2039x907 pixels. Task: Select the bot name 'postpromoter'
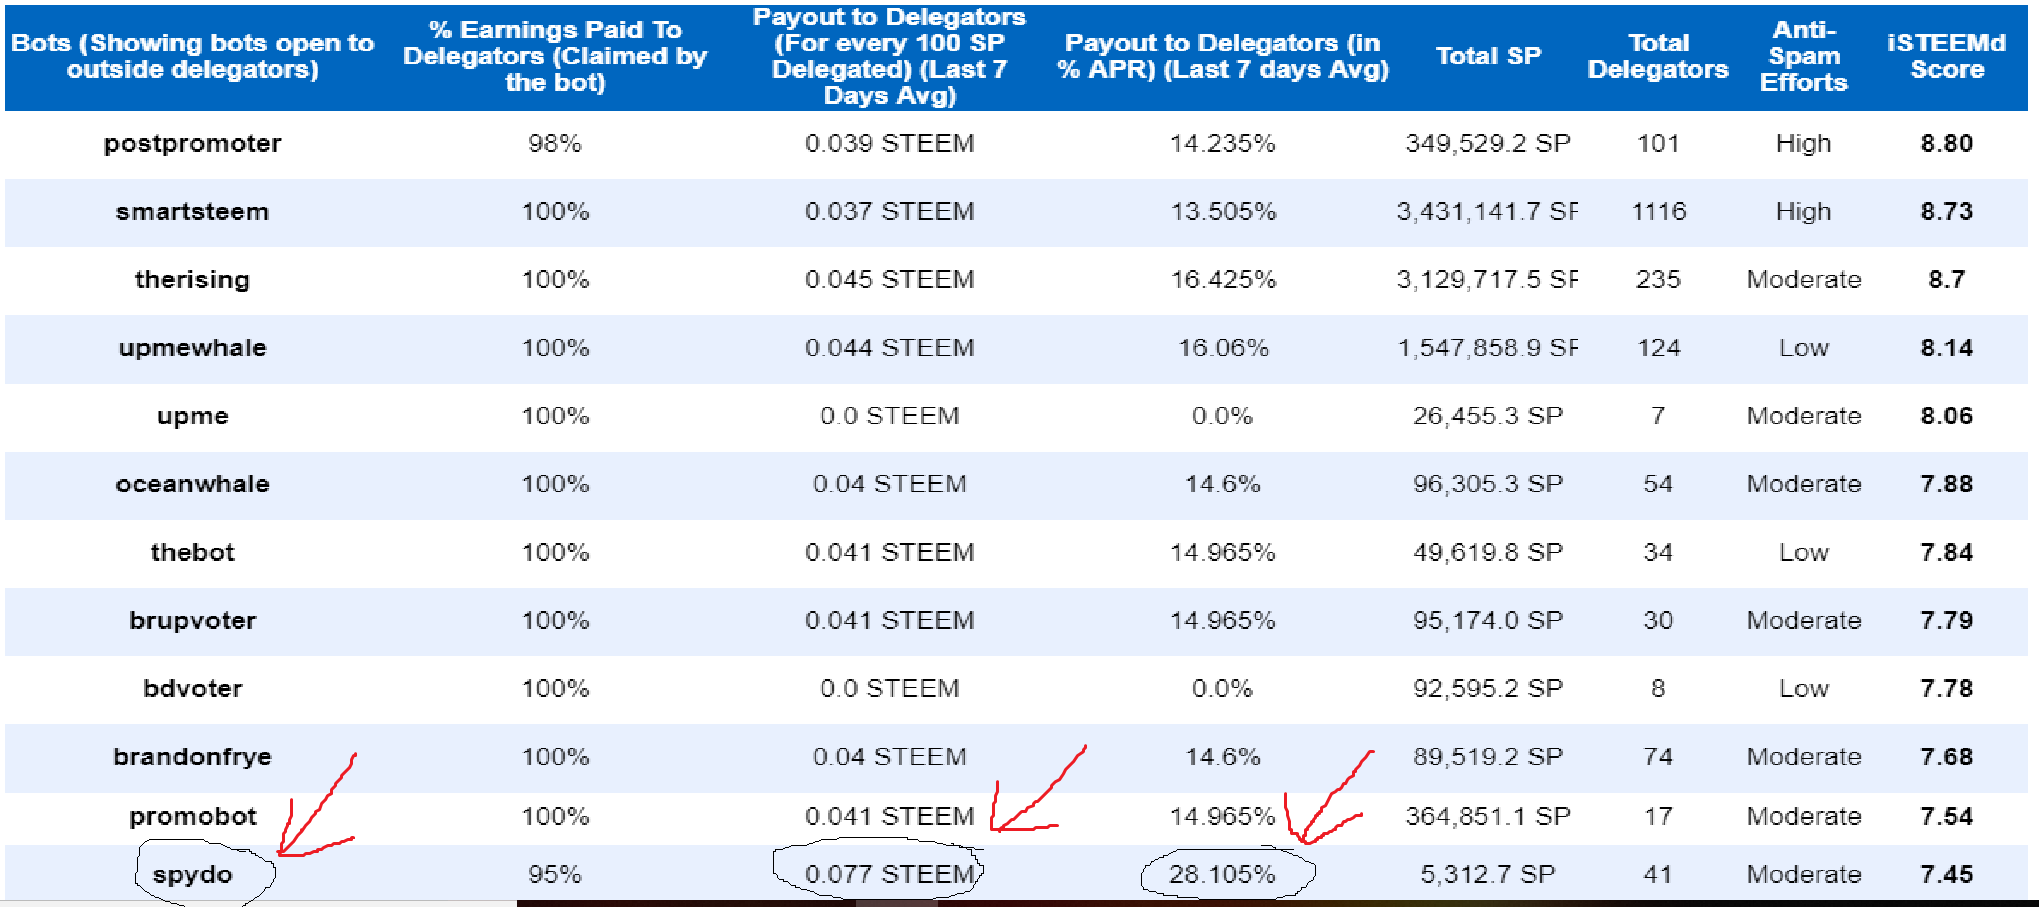[192, 144]
